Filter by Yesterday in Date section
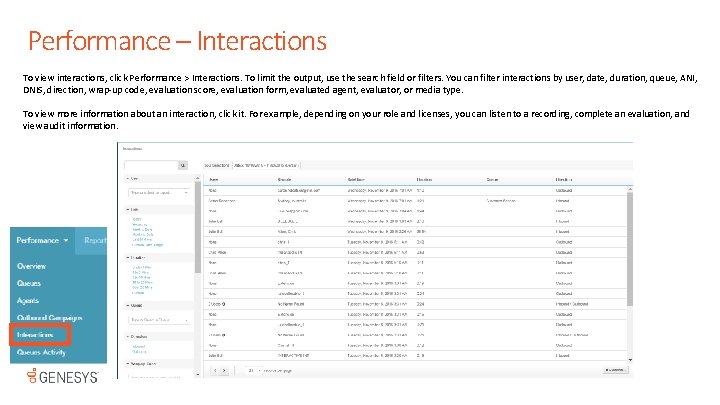720x405 pixels. tap(140, 225)
